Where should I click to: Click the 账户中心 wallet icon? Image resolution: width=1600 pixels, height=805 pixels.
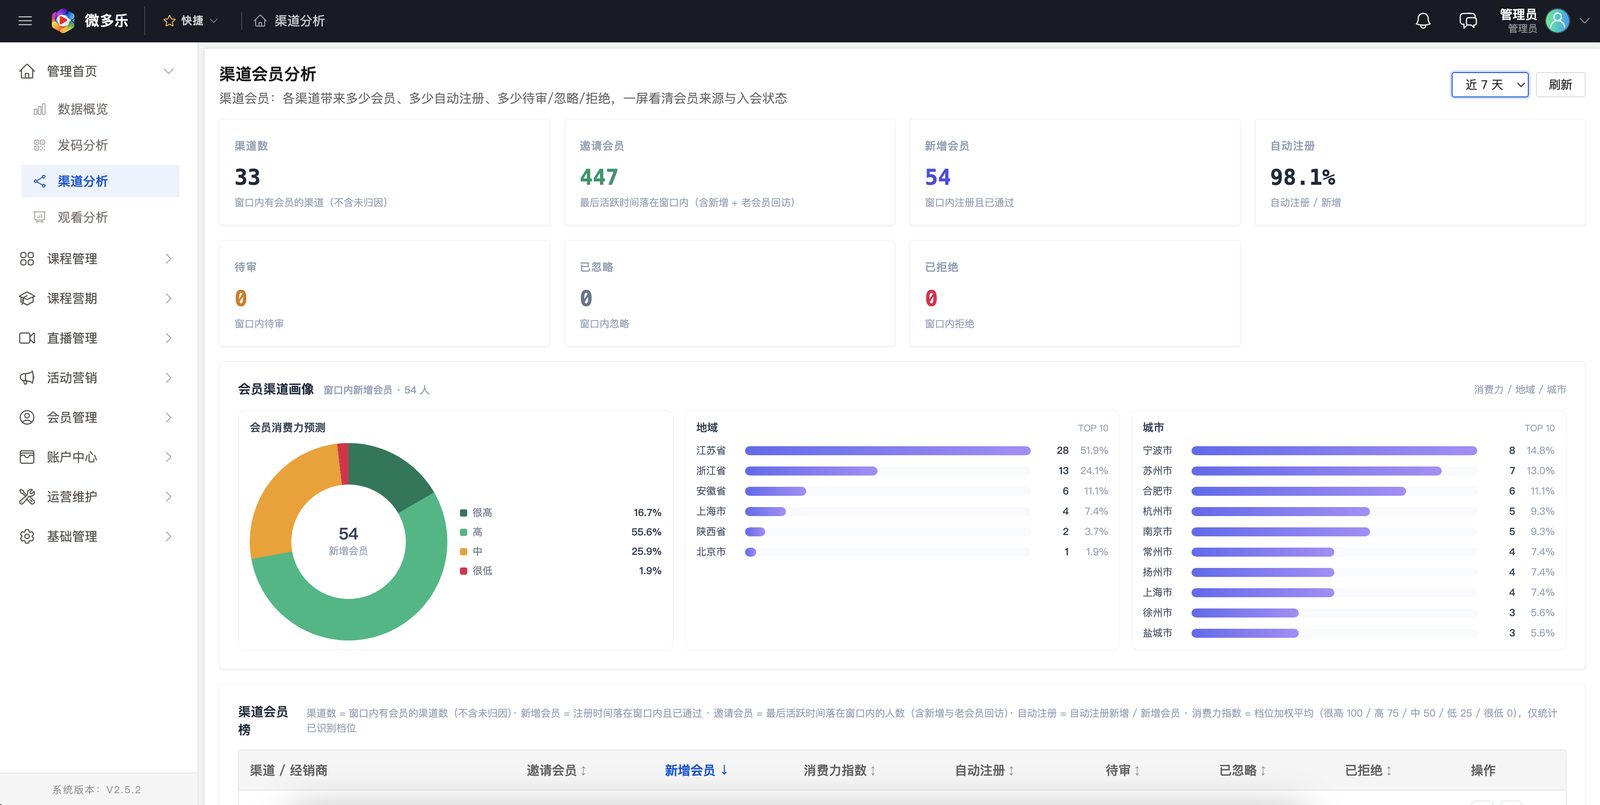[x=27, y=457]
